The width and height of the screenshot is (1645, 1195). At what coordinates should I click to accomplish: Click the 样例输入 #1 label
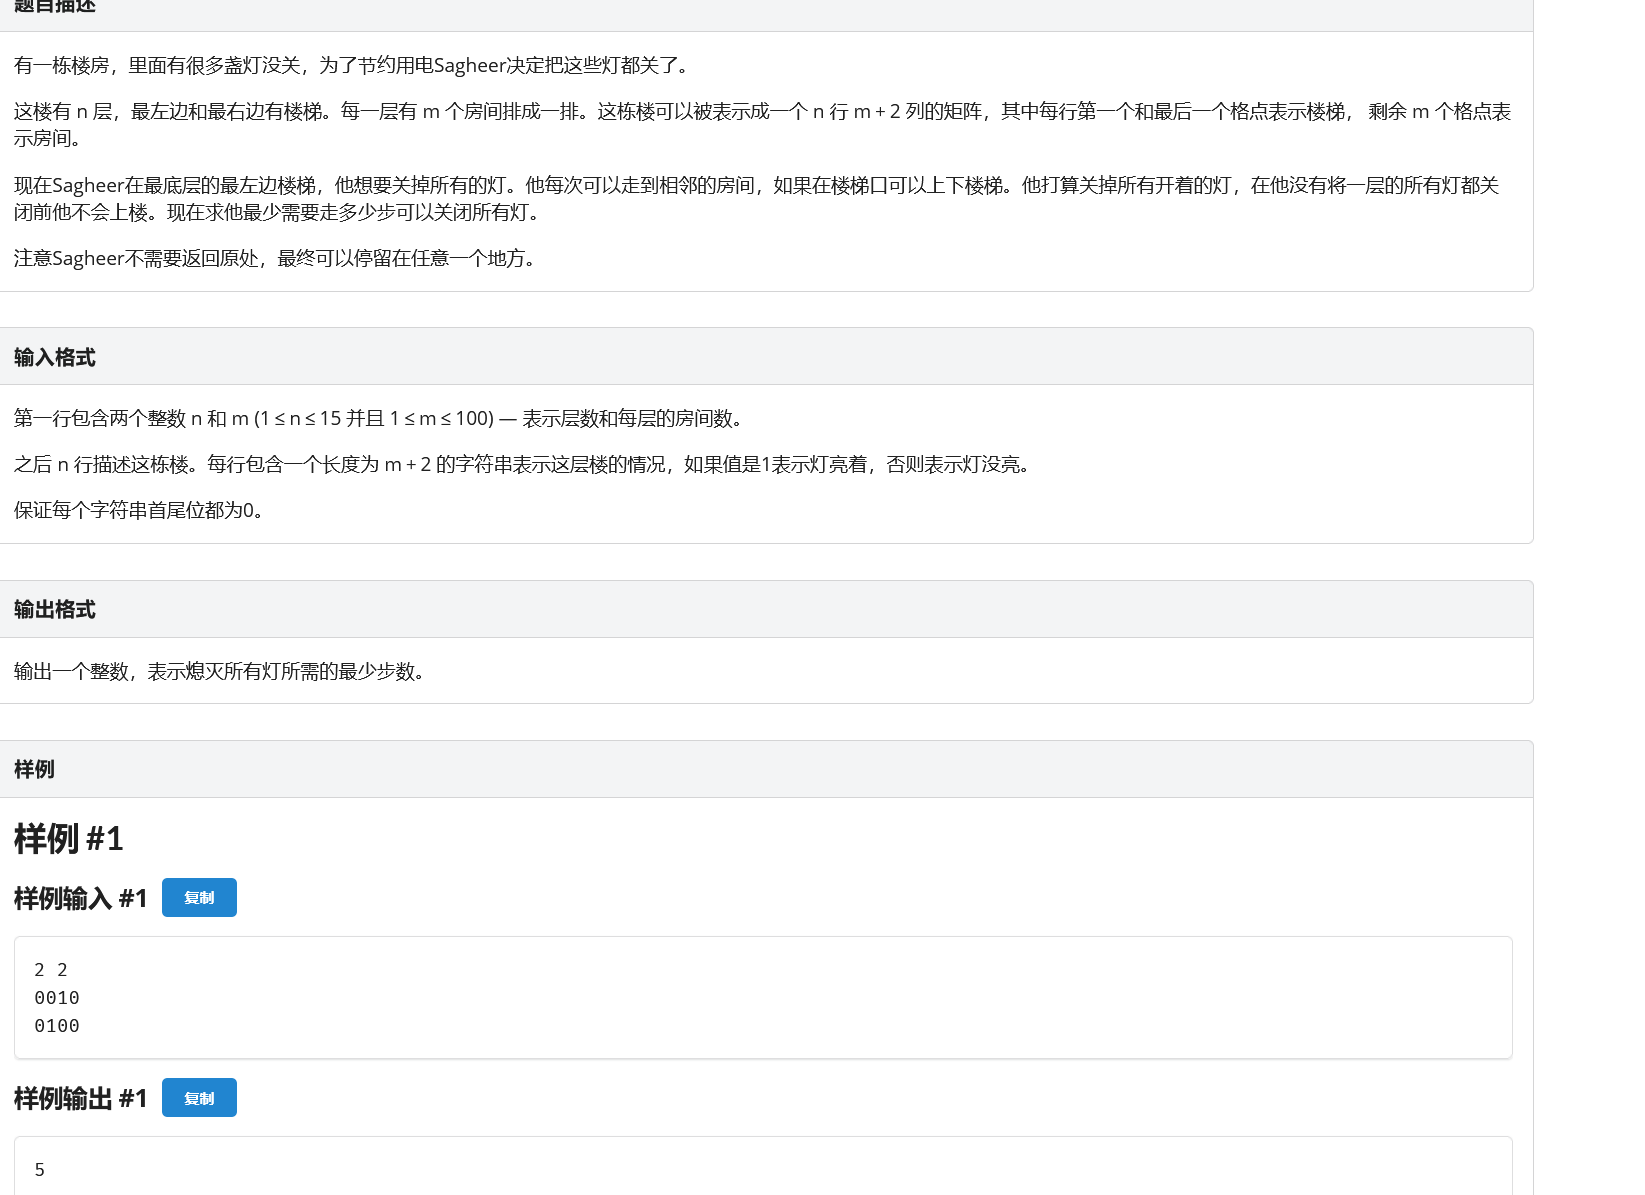click(x=80, y=898)
